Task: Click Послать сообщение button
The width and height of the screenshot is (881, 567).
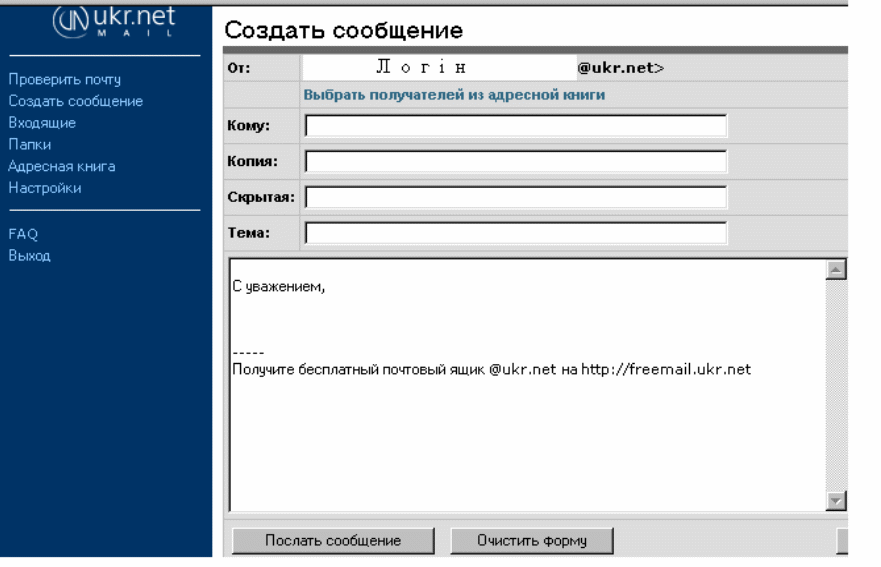Action: tap(333, 541)
